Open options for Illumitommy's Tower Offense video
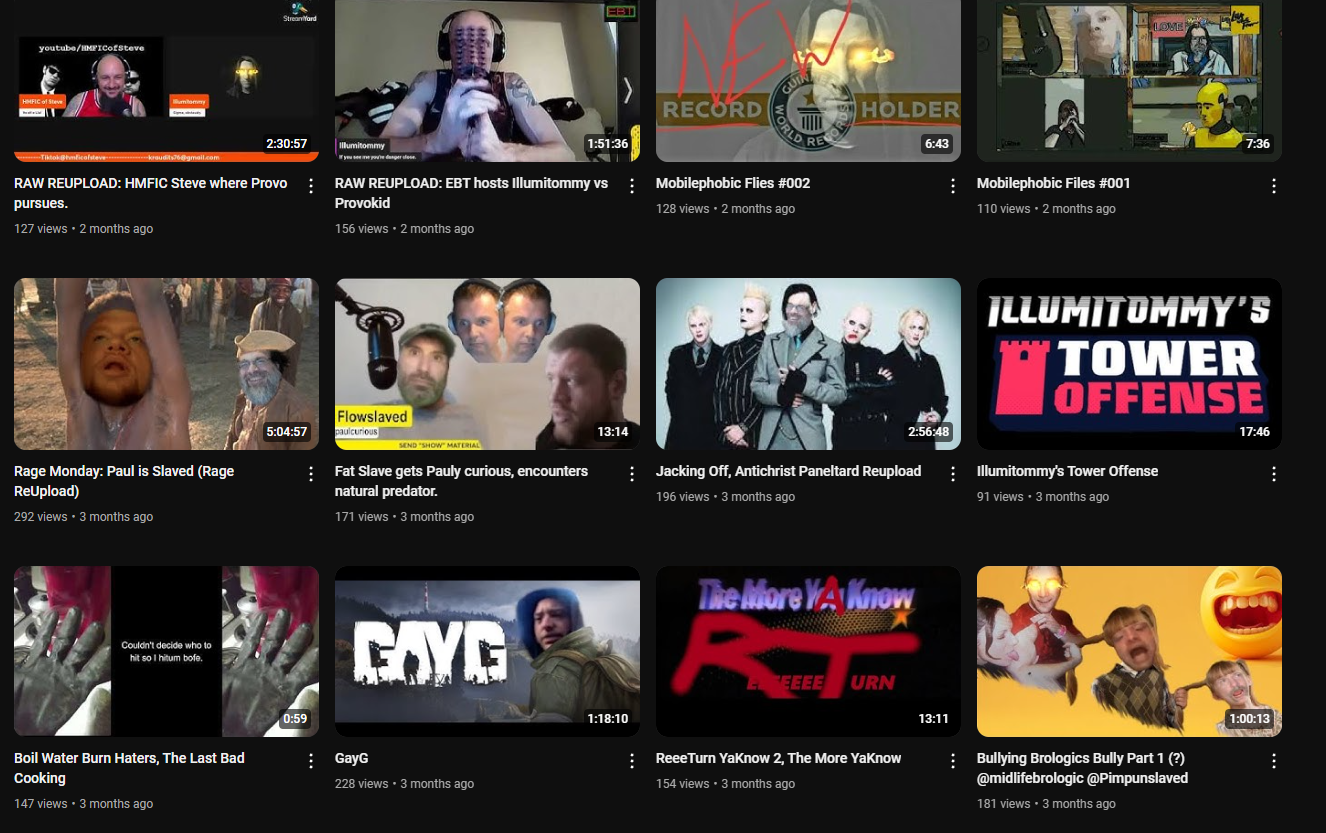This screenshot has width=1326, height=833. (x=1274, y=474)
